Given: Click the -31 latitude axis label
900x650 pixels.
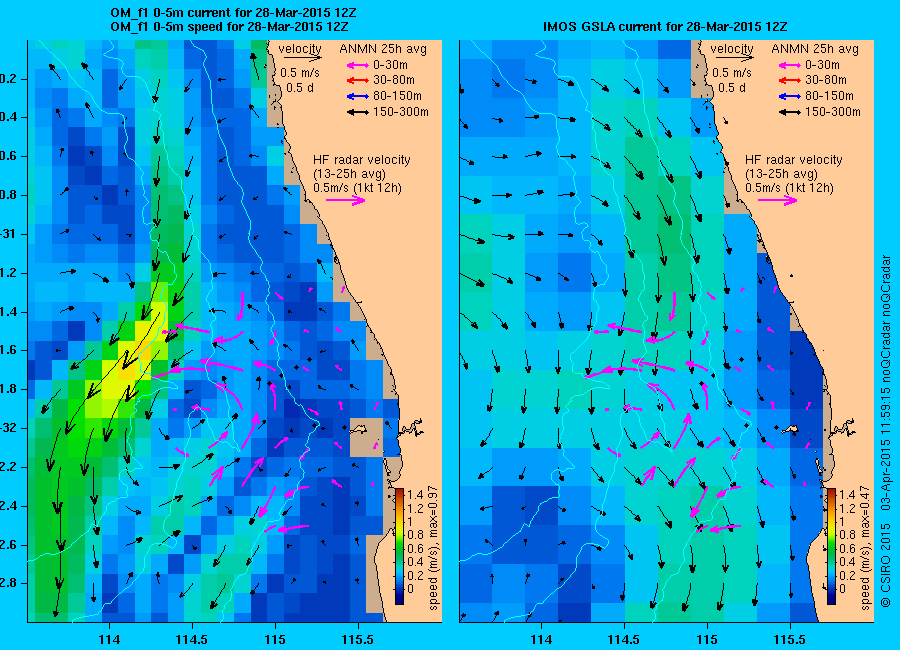Looking at the screenshot, I should click(7, 234).
